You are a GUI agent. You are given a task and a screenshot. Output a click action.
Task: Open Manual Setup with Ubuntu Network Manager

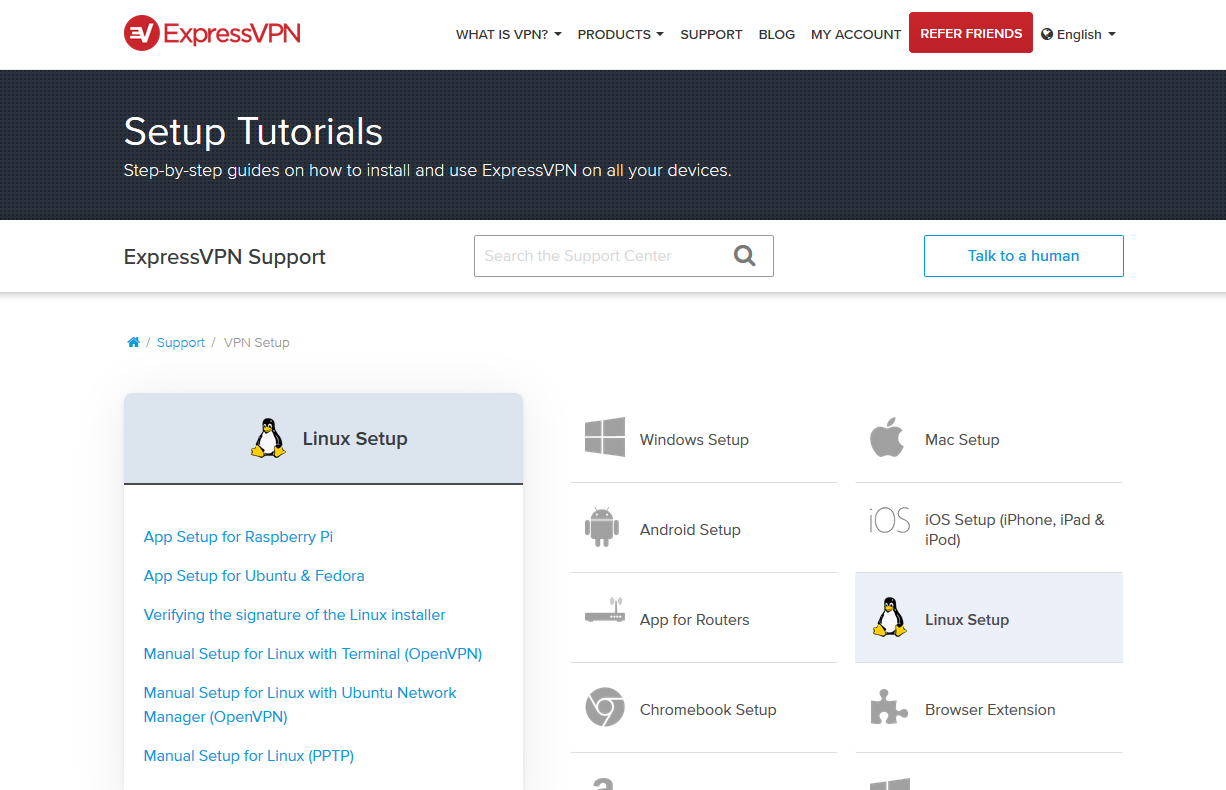tap(300, 705)
